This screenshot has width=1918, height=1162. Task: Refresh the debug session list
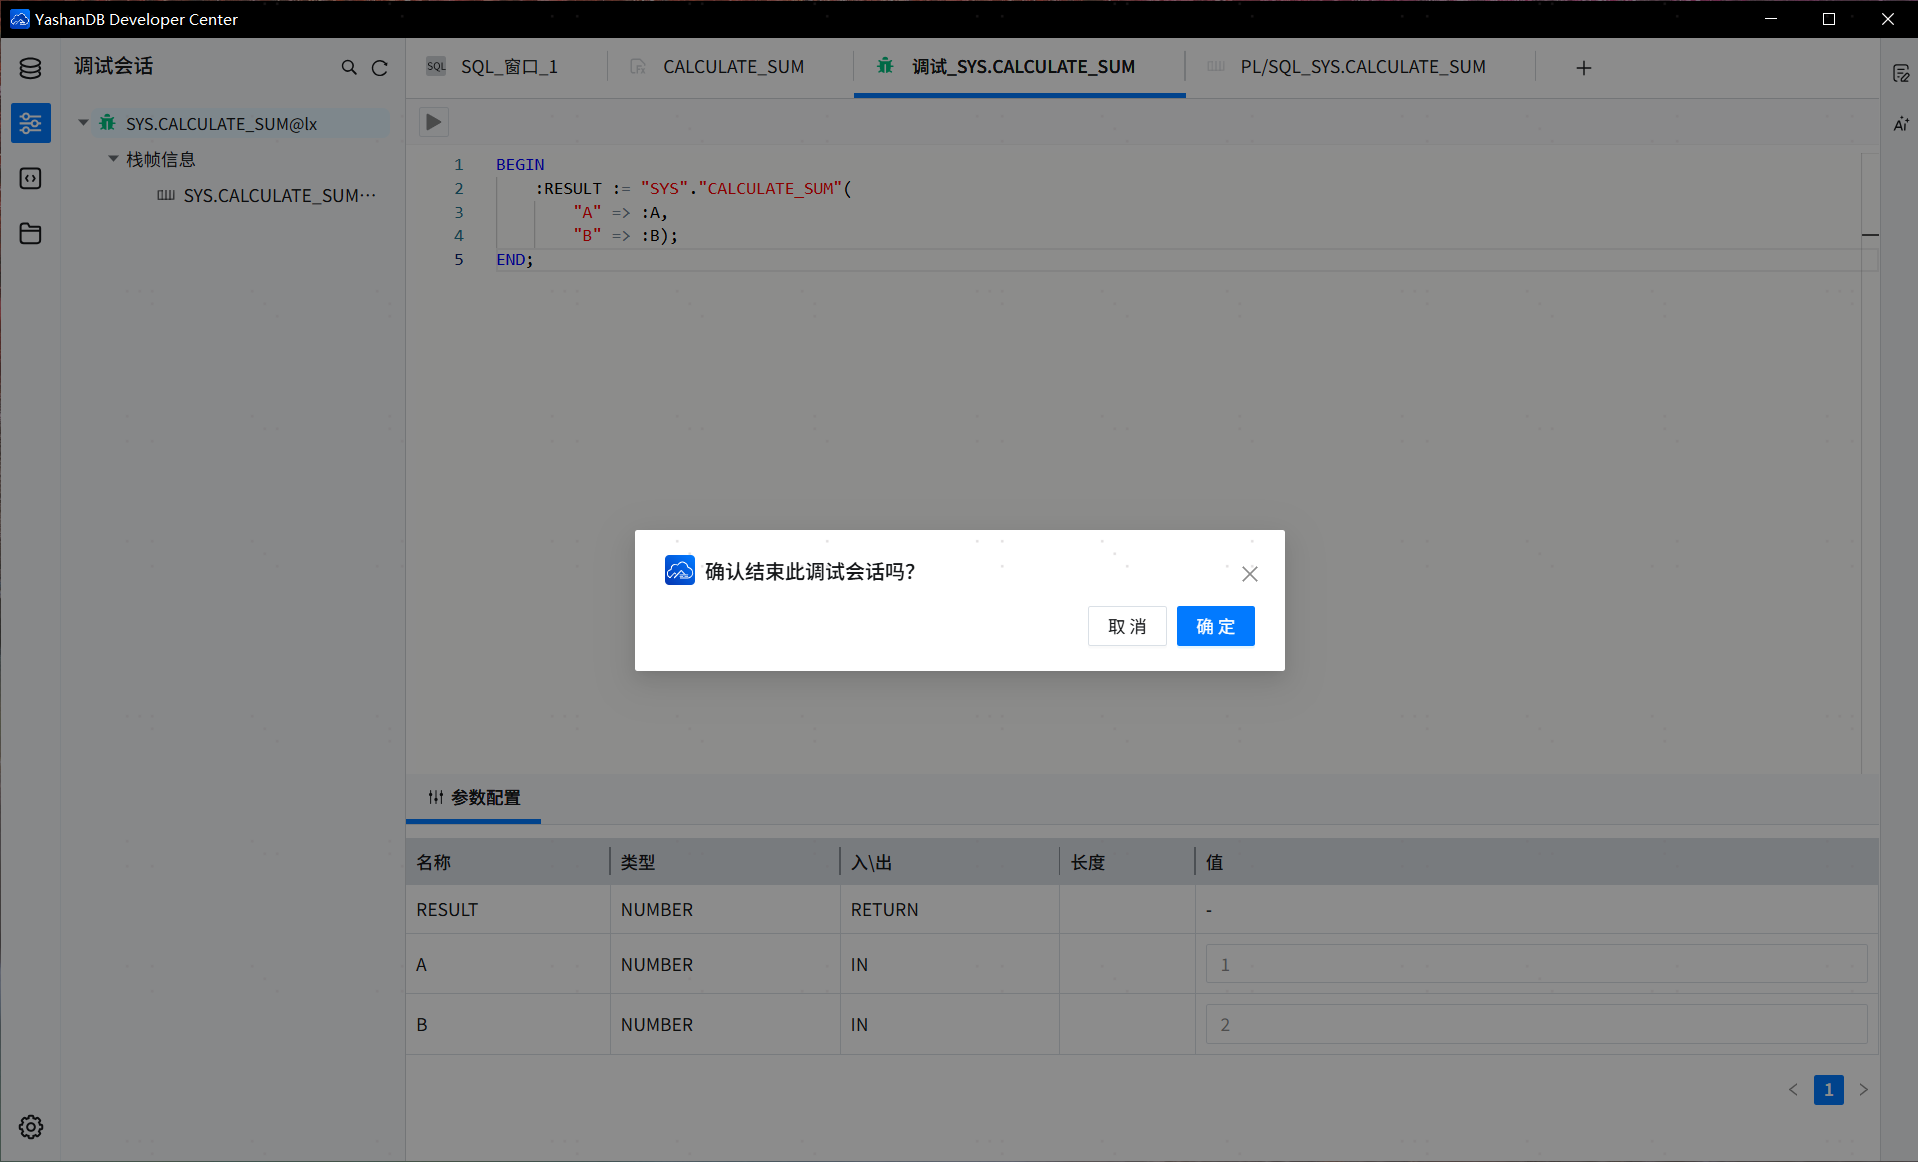(380, 67)
